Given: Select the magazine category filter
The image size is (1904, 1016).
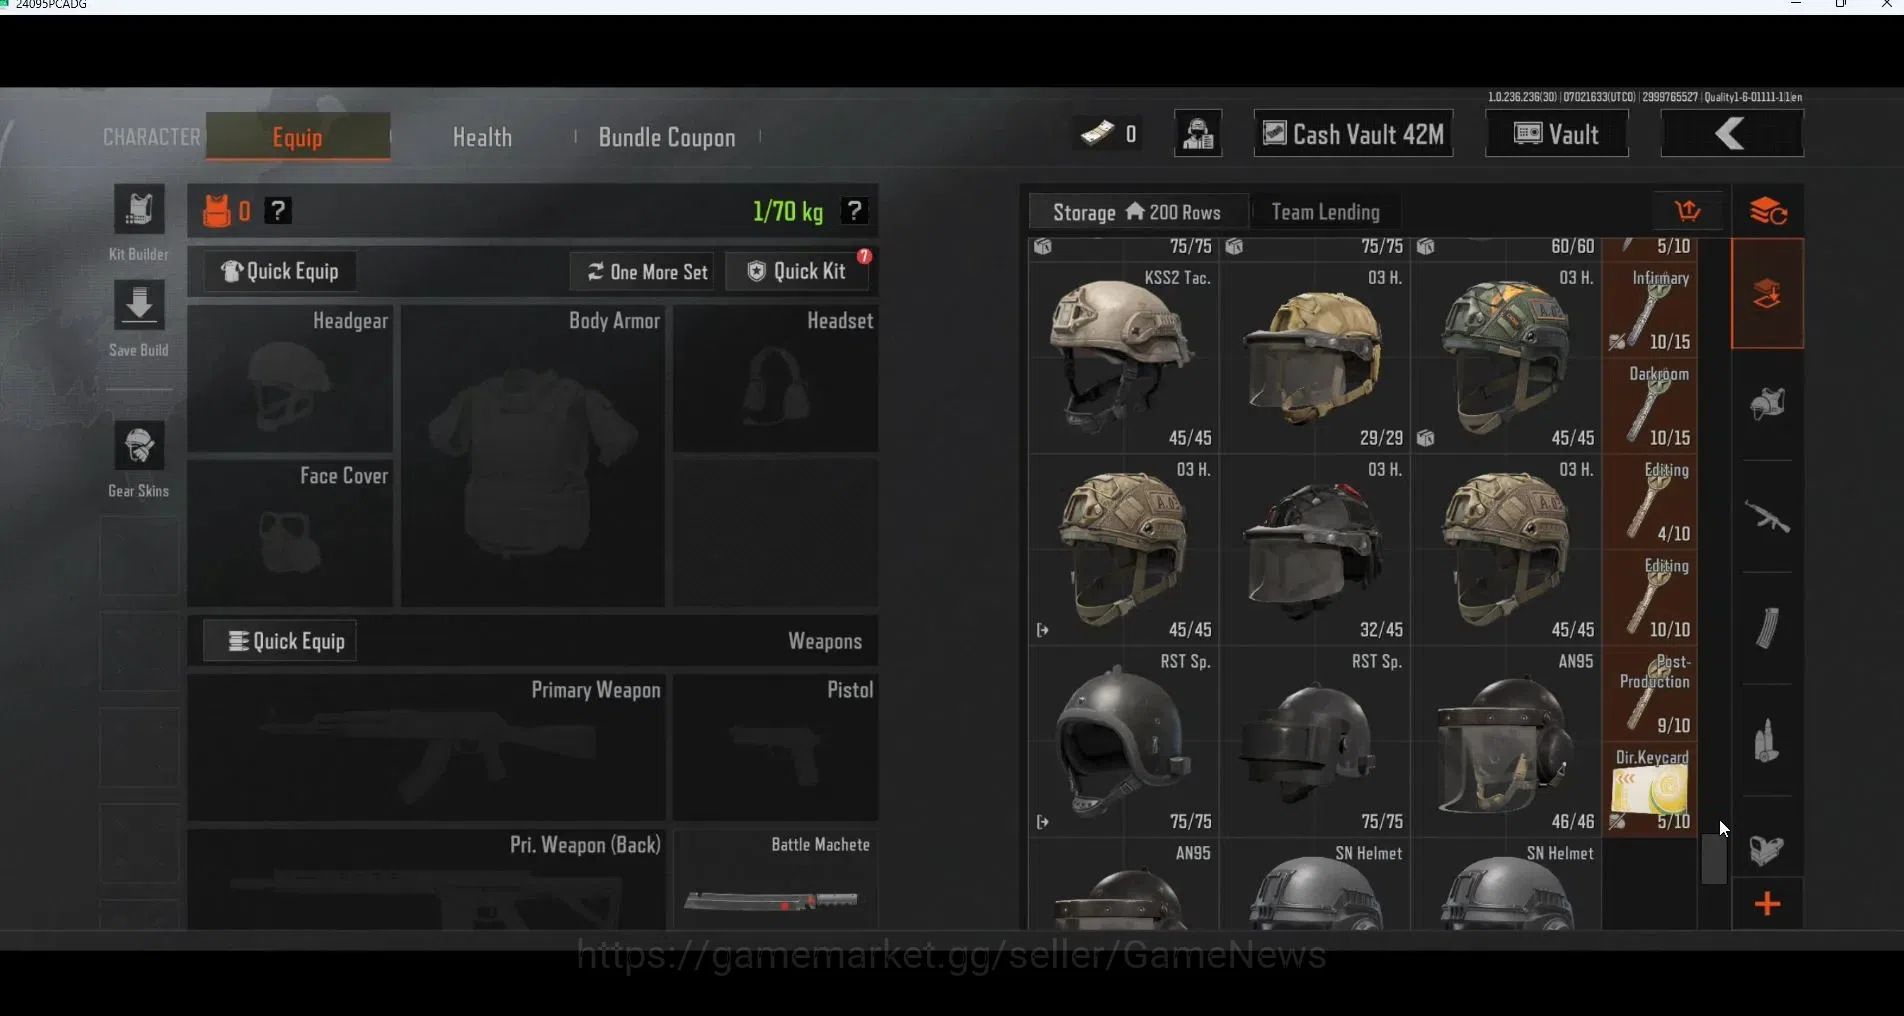Looking at the screenshot, I should 1768,628.
